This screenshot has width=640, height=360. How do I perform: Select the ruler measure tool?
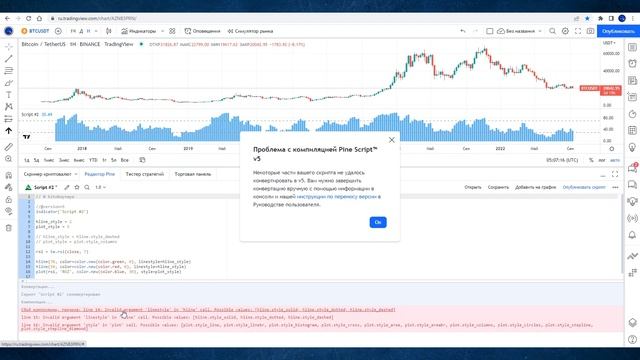(x=9, y=147)
